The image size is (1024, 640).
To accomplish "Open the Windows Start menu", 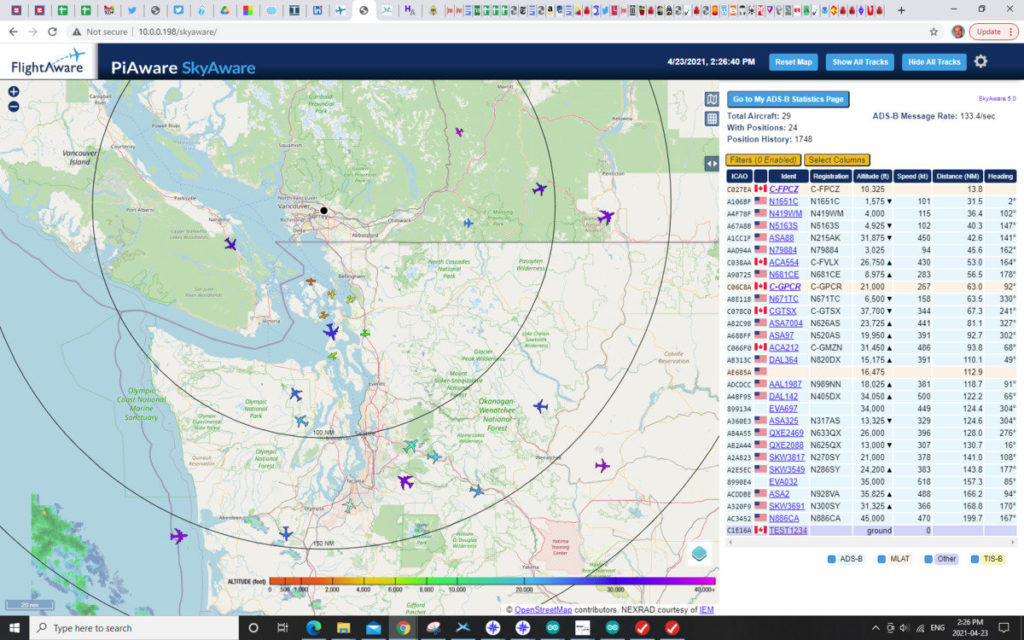I will tap(14, 628).
